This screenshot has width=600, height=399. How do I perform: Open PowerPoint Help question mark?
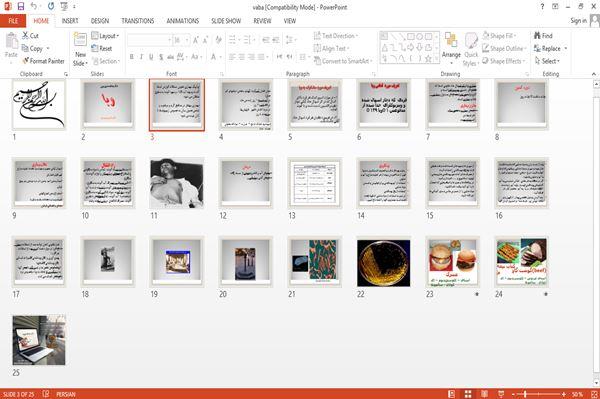point(542,7)
